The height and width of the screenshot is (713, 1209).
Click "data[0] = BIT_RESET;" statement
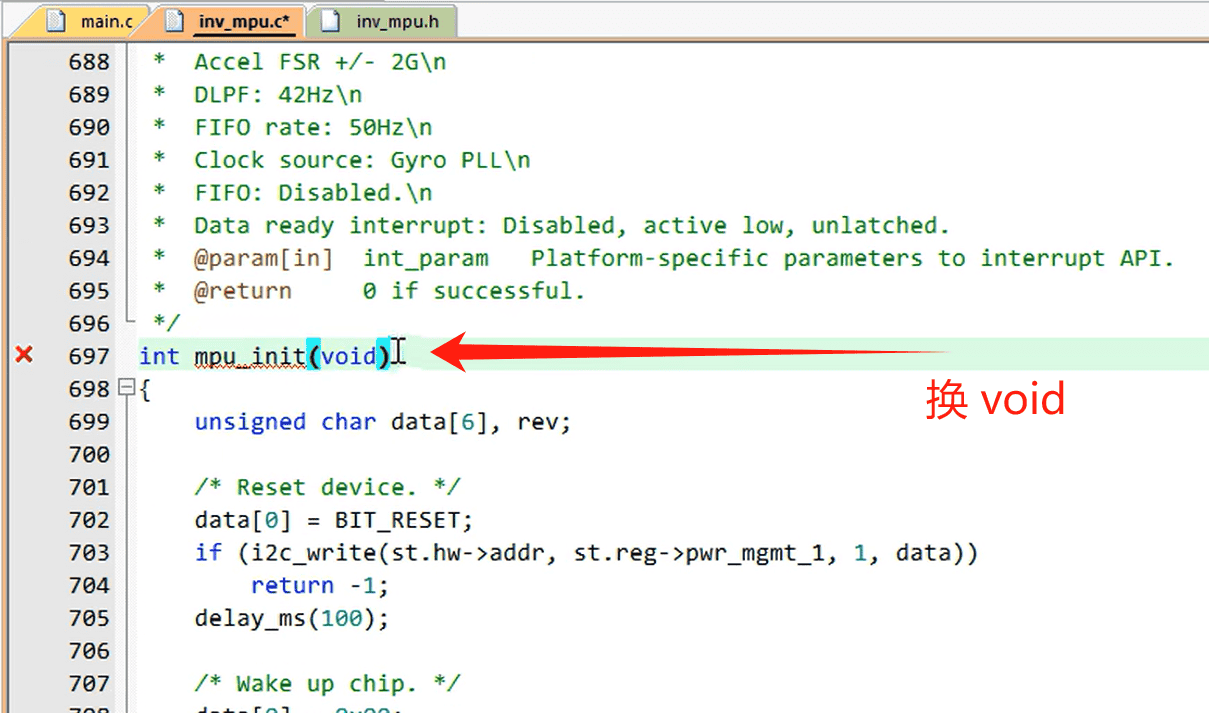click(x=334, y=520)
